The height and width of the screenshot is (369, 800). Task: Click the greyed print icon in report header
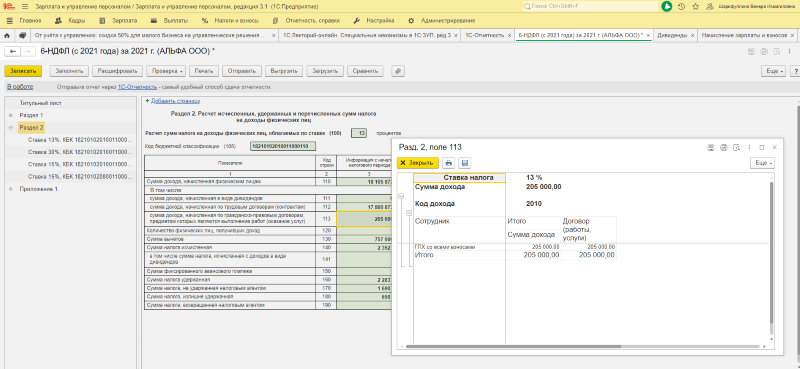pos(764,51)
